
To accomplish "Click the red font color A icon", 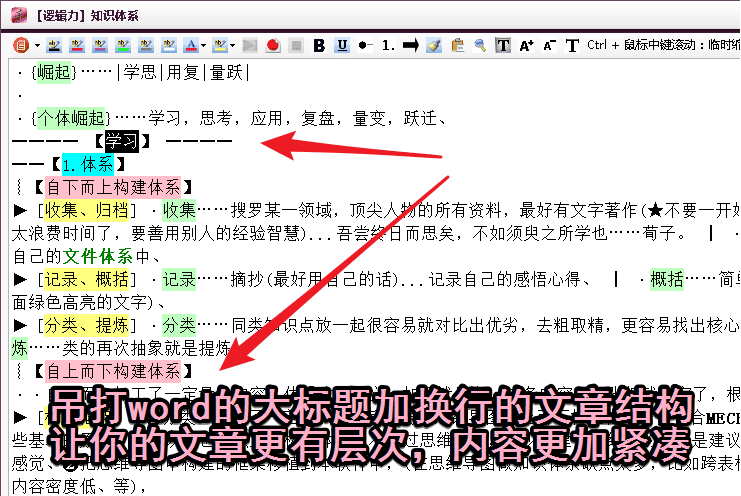I will [x=191, y=45].
